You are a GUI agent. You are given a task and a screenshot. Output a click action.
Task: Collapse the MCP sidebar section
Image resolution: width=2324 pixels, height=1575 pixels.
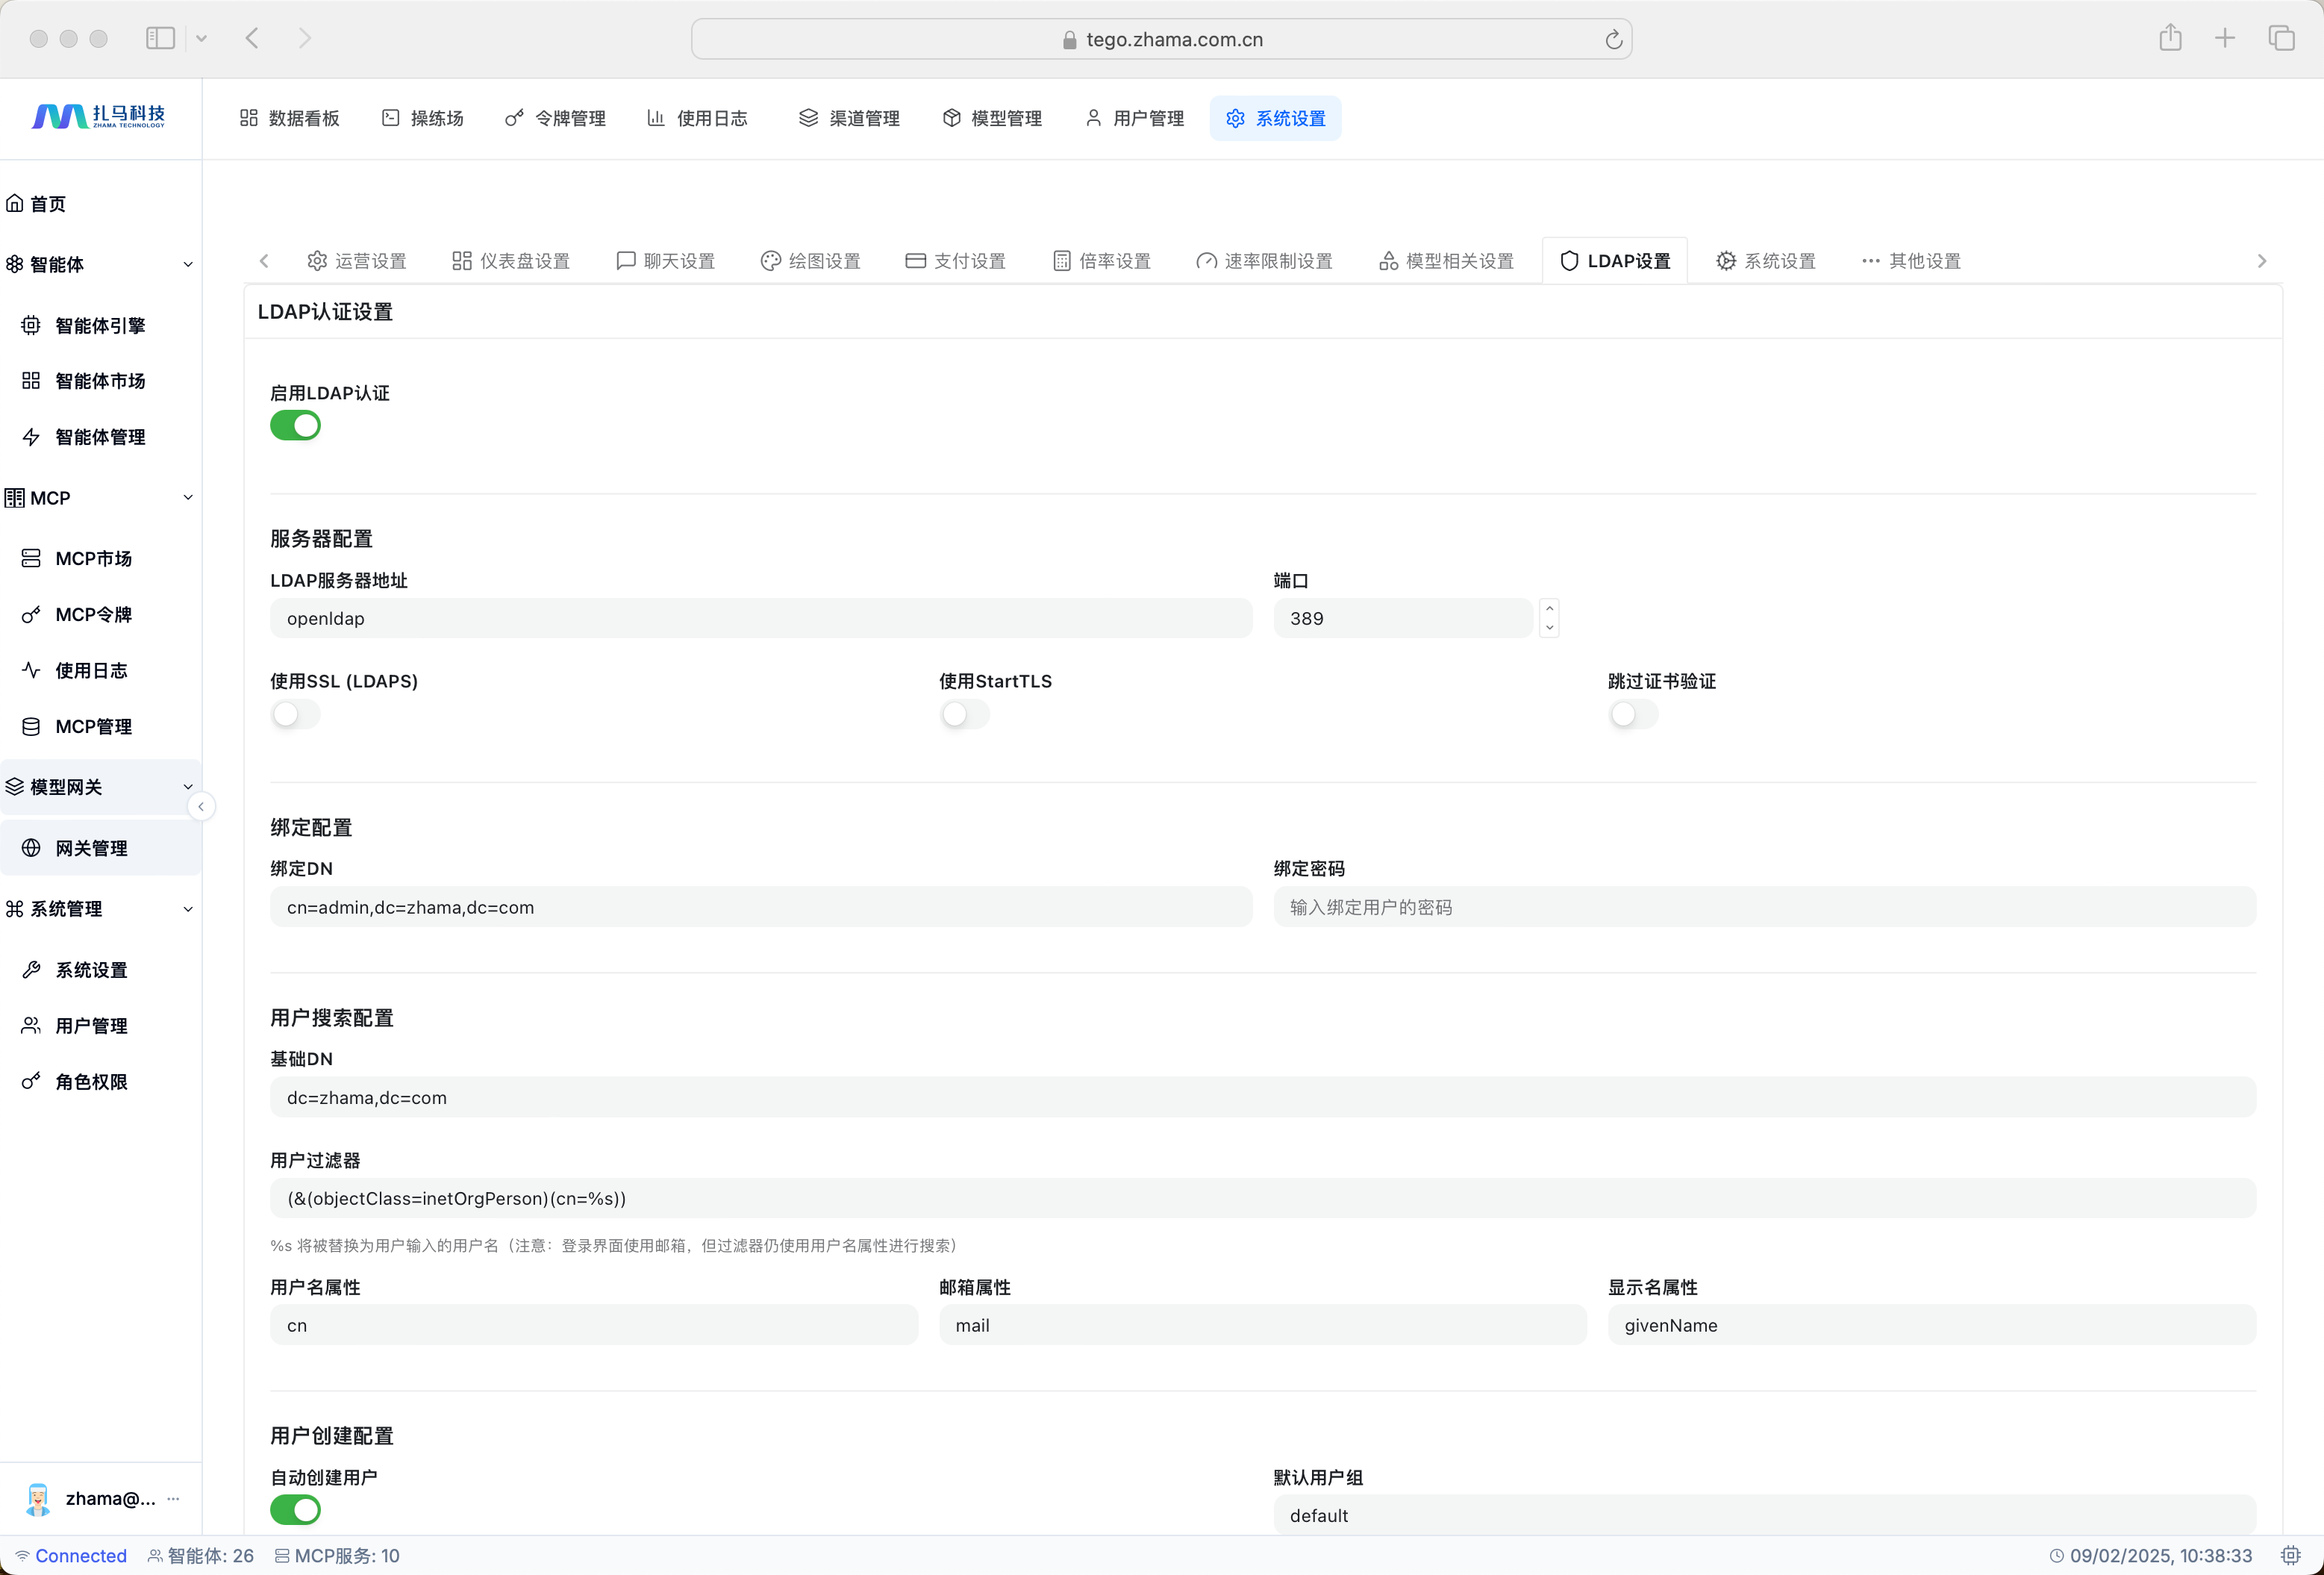[x=188, y=498]
